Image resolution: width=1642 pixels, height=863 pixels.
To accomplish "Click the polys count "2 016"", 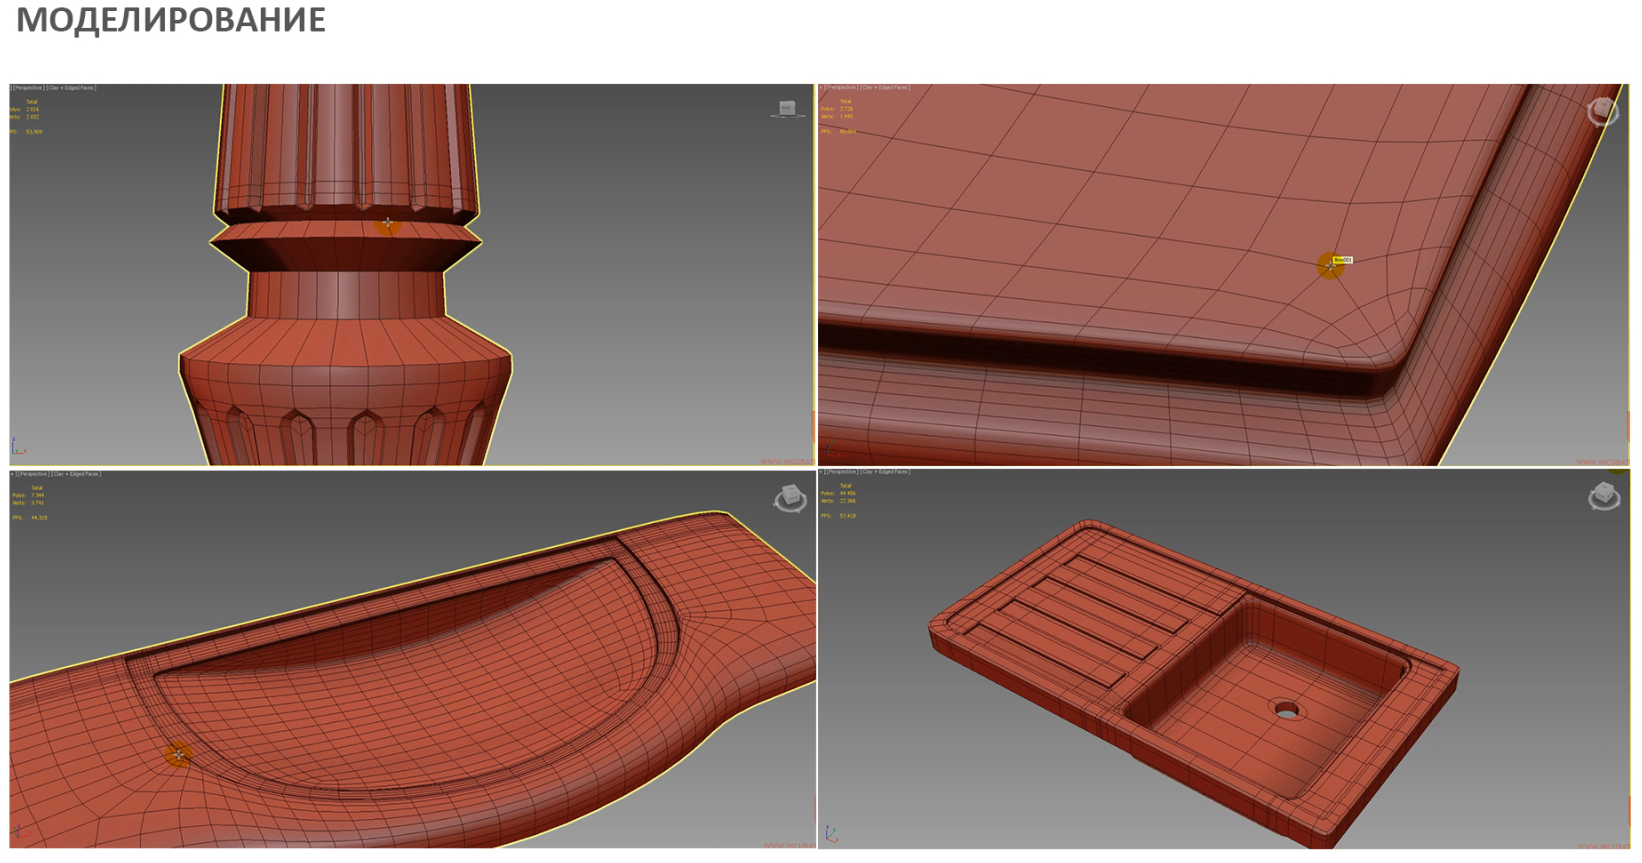I will (33, 110).
